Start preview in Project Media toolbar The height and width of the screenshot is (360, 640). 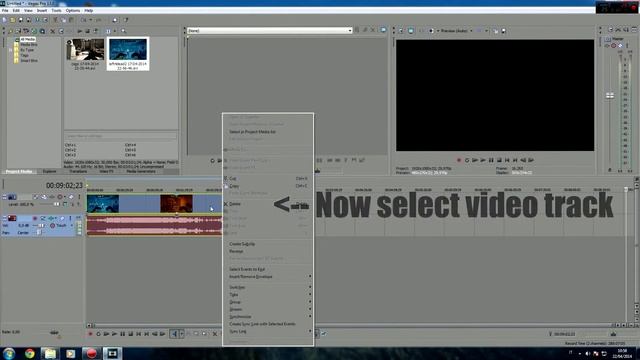(80, 31)
